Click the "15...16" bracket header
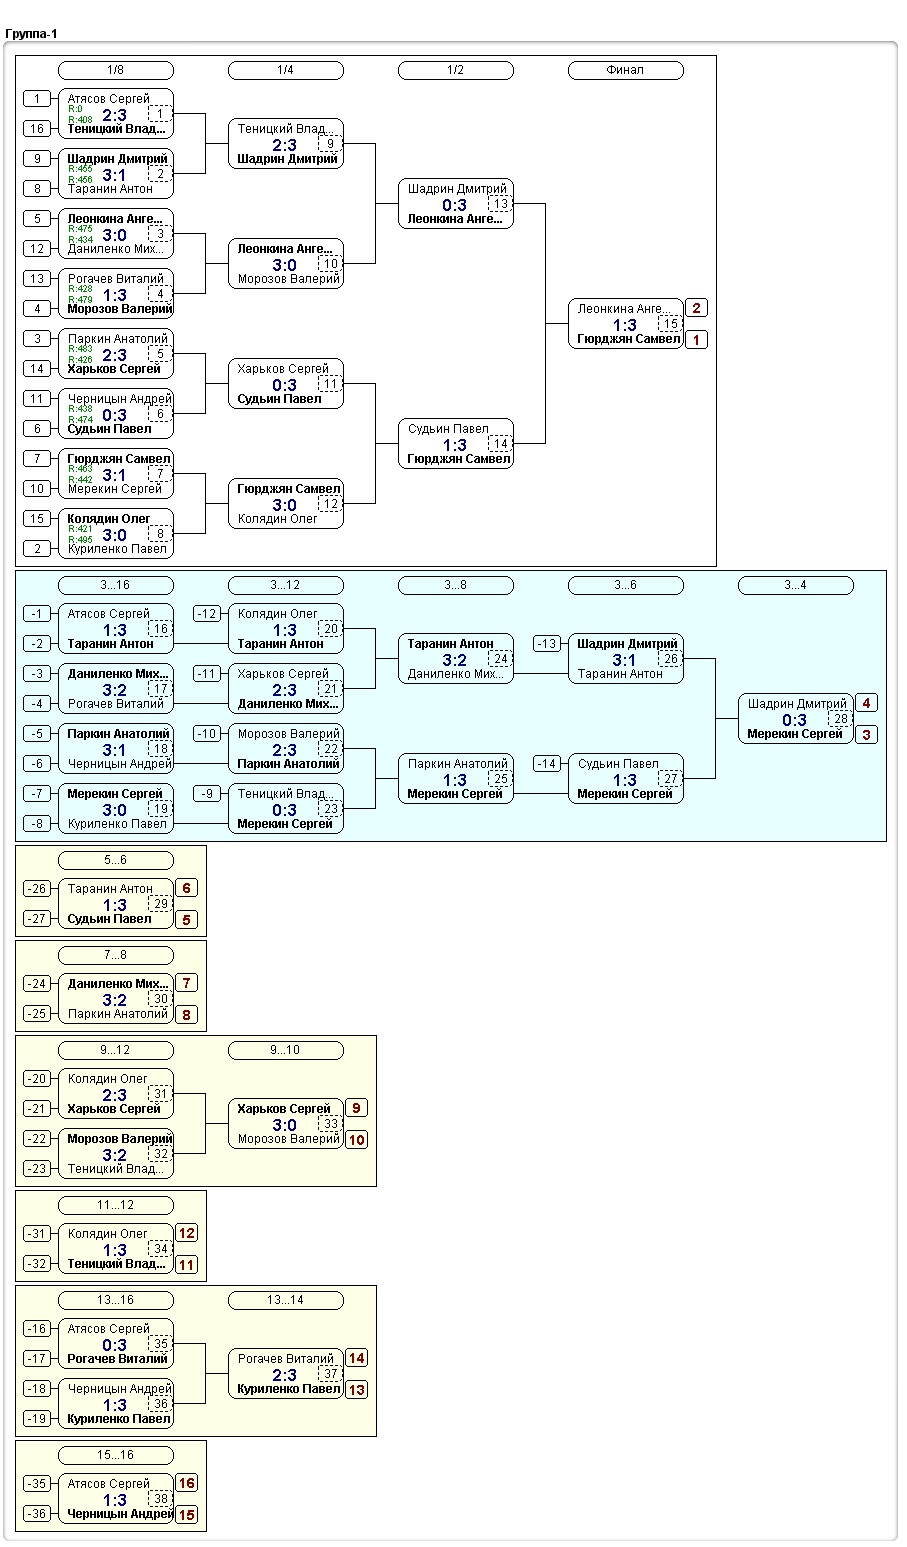This screenshot has width=907, height=1547. click(116, 1455)
